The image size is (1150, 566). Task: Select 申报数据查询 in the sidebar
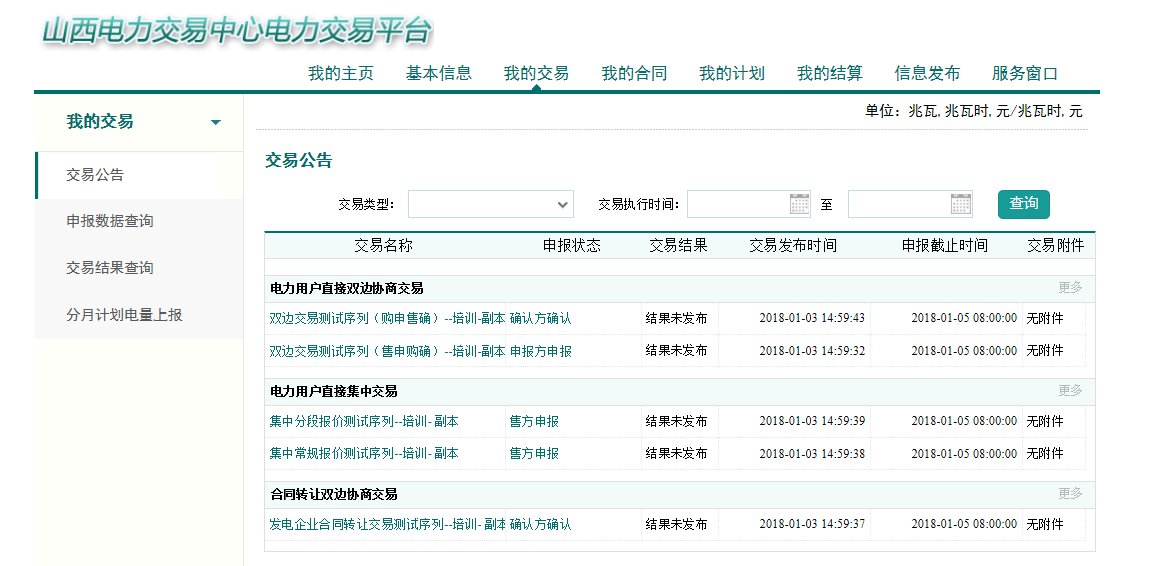point(110,221)
